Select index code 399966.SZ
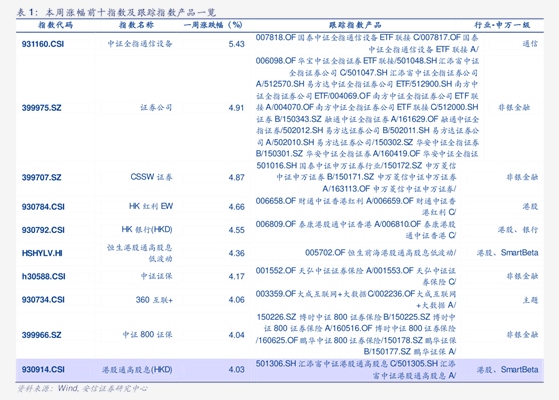Screen dimensions: 559x400 click(41, 335)
